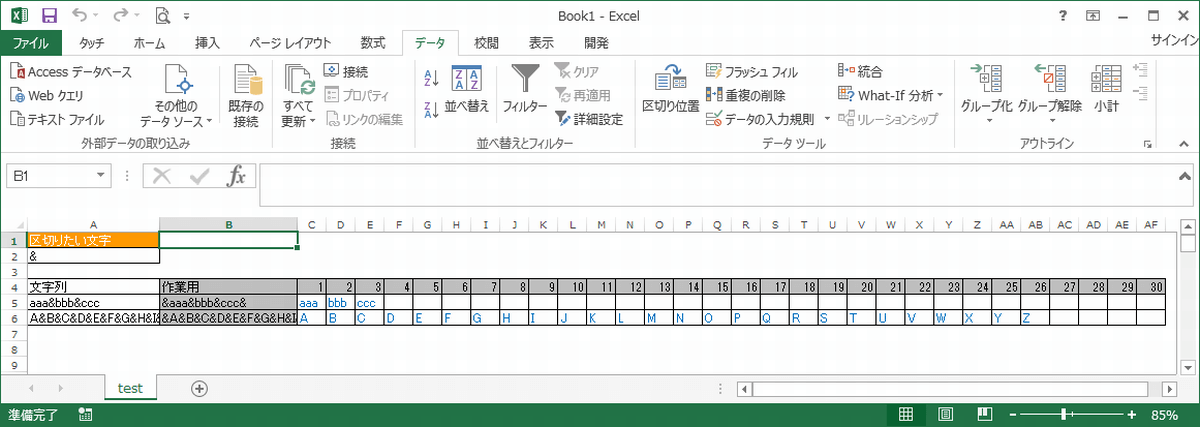
Task: Click the Access データベース import icon
Action: [70, 72]
